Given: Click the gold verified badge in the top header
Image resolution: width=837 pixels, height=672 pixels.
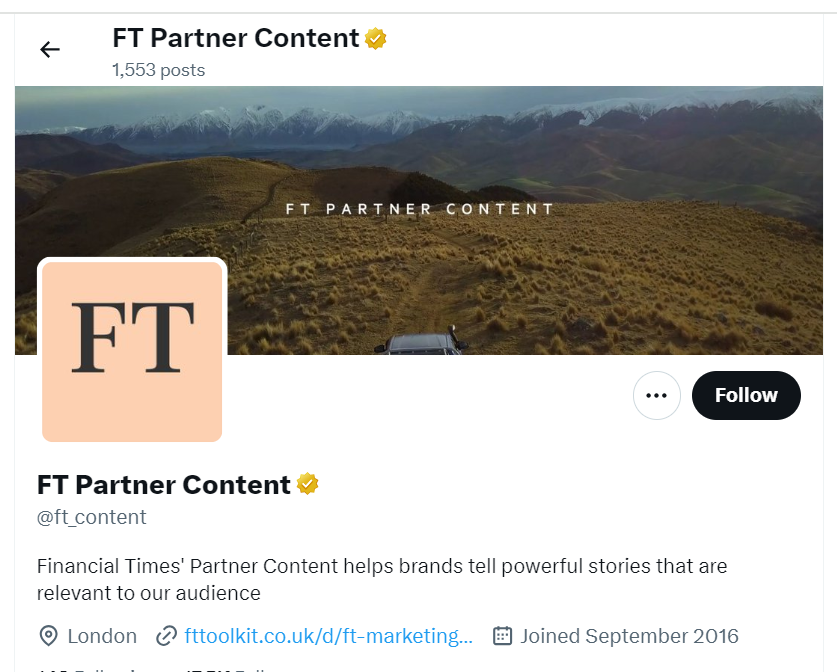Looking at the screenshot, I should pos(376,39).
